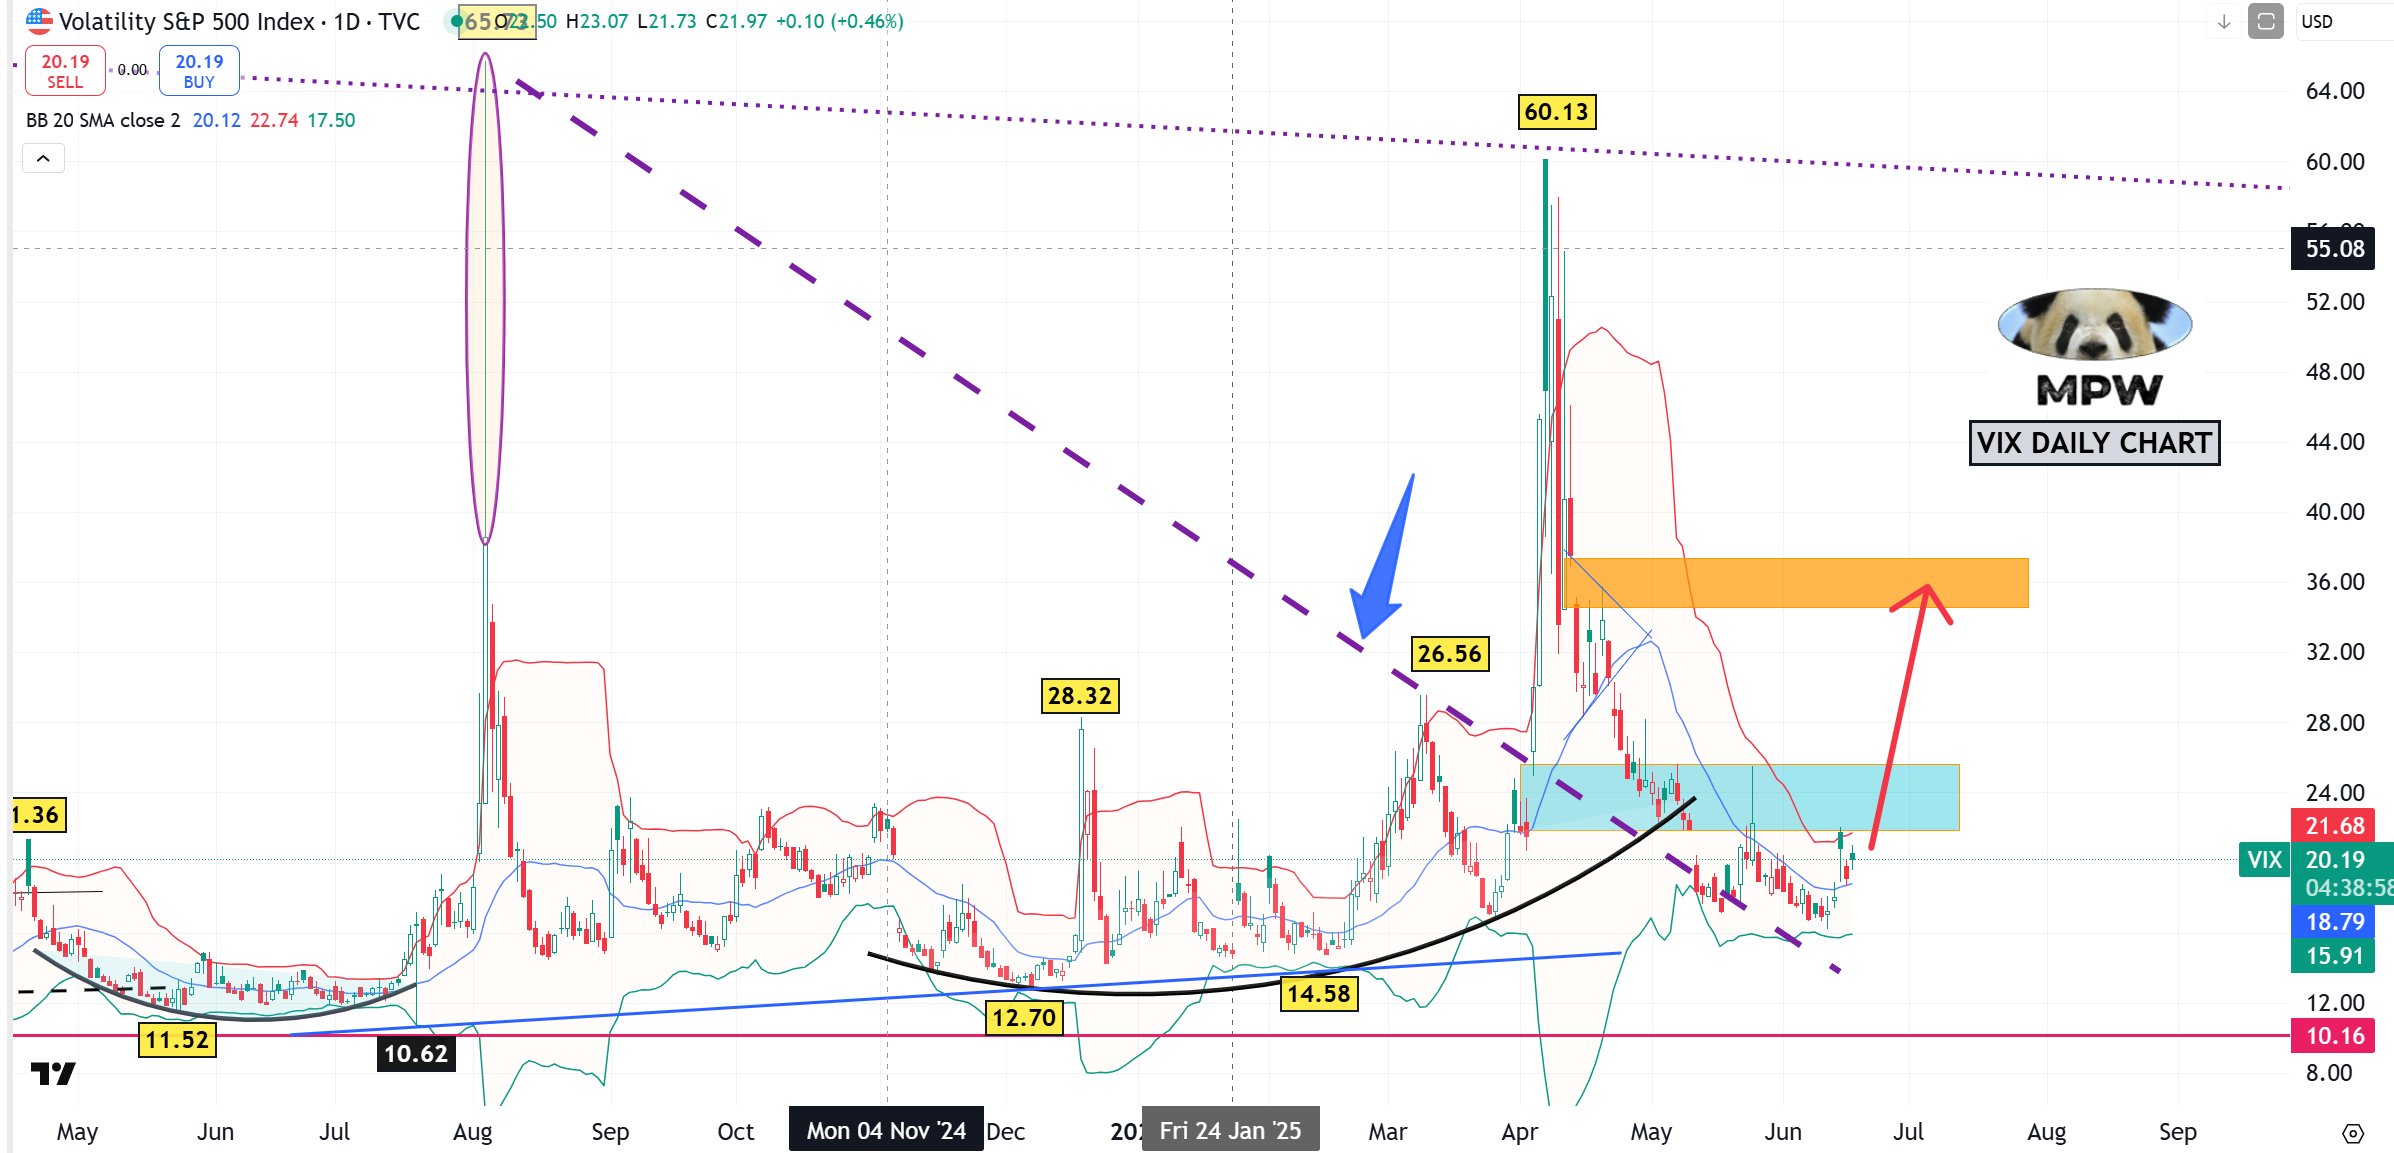The width and height of the screenshot is (2394, 1153).
Task: Open the price scale settings gear icon
Action: [x=2353, y=1133]
